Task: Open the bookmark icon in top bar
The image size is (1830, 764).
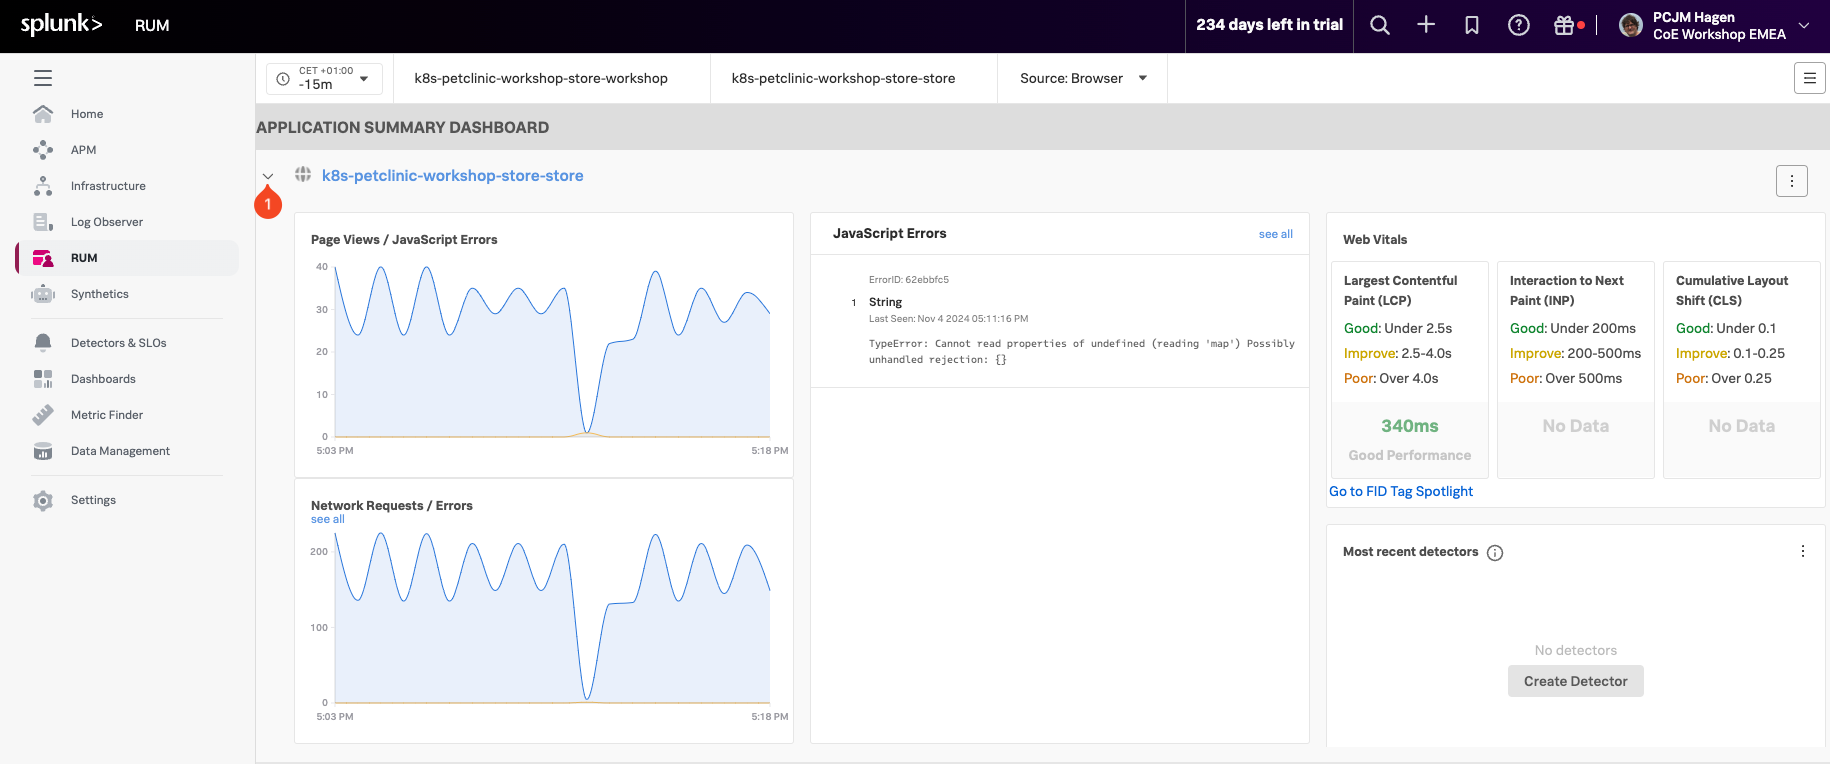Action: click(1472, 26)
